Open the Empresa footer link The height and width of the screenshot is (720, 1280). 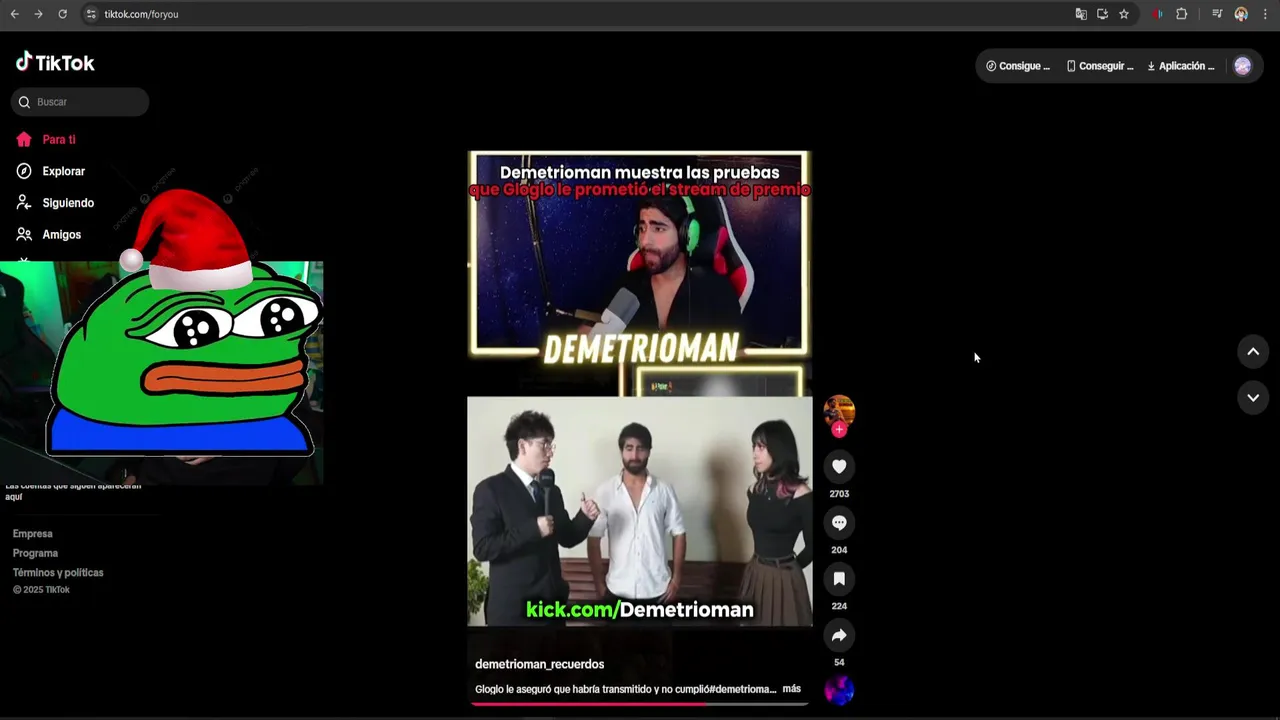click(33, 534)
